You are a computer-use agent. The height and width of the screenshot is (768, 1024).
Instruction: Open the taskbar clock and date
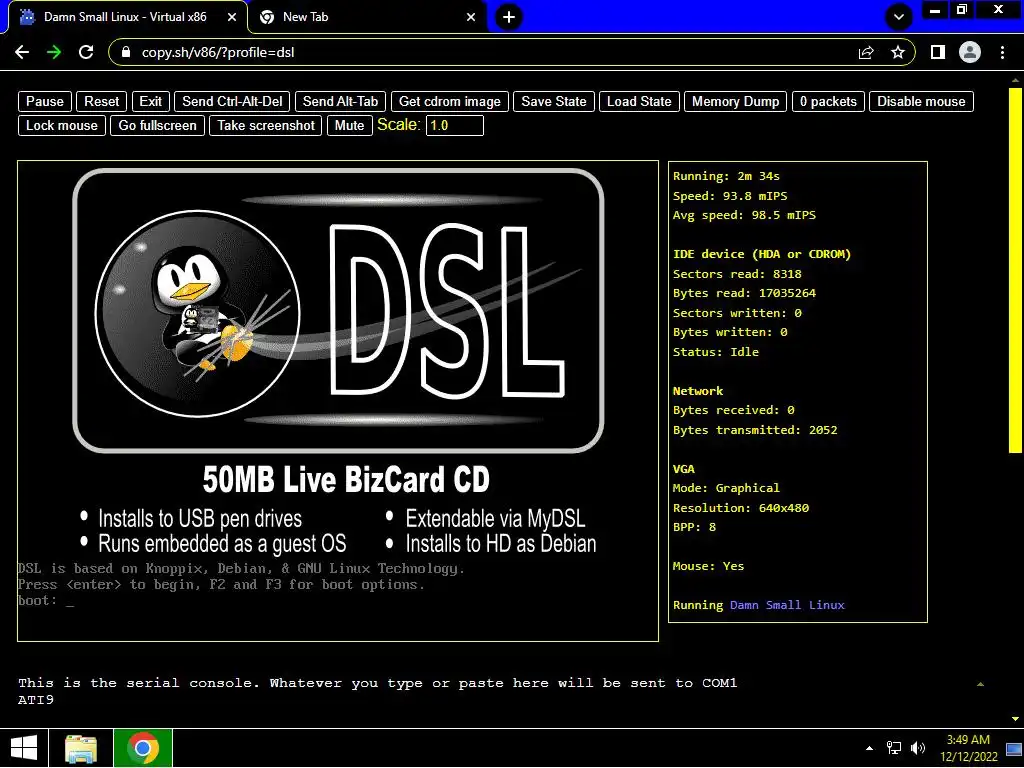[968, 748]
